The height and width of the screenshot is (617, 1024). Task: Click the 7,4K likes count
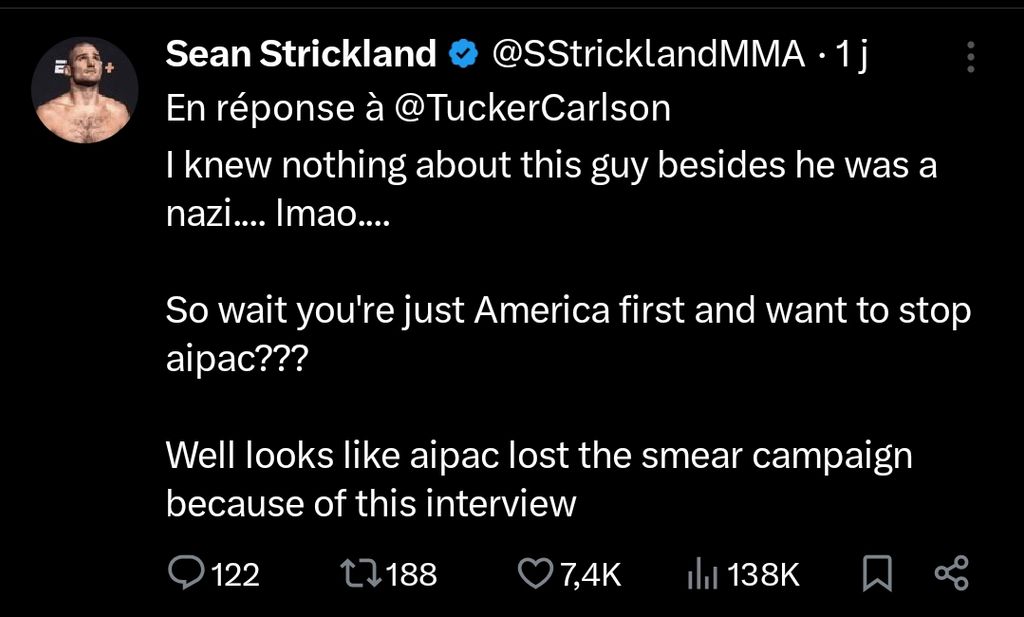(591, 575)
